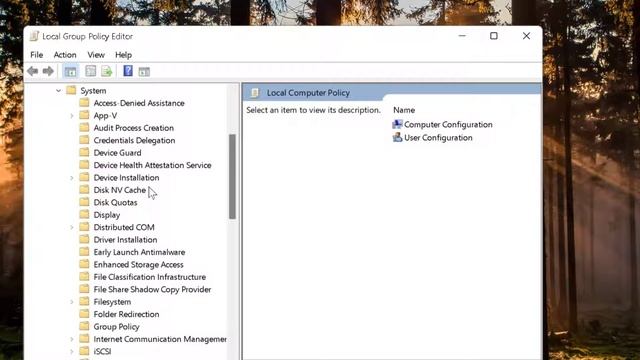640x360 pixels.
Task: Click the System folder icon
Action: (71, 90)
